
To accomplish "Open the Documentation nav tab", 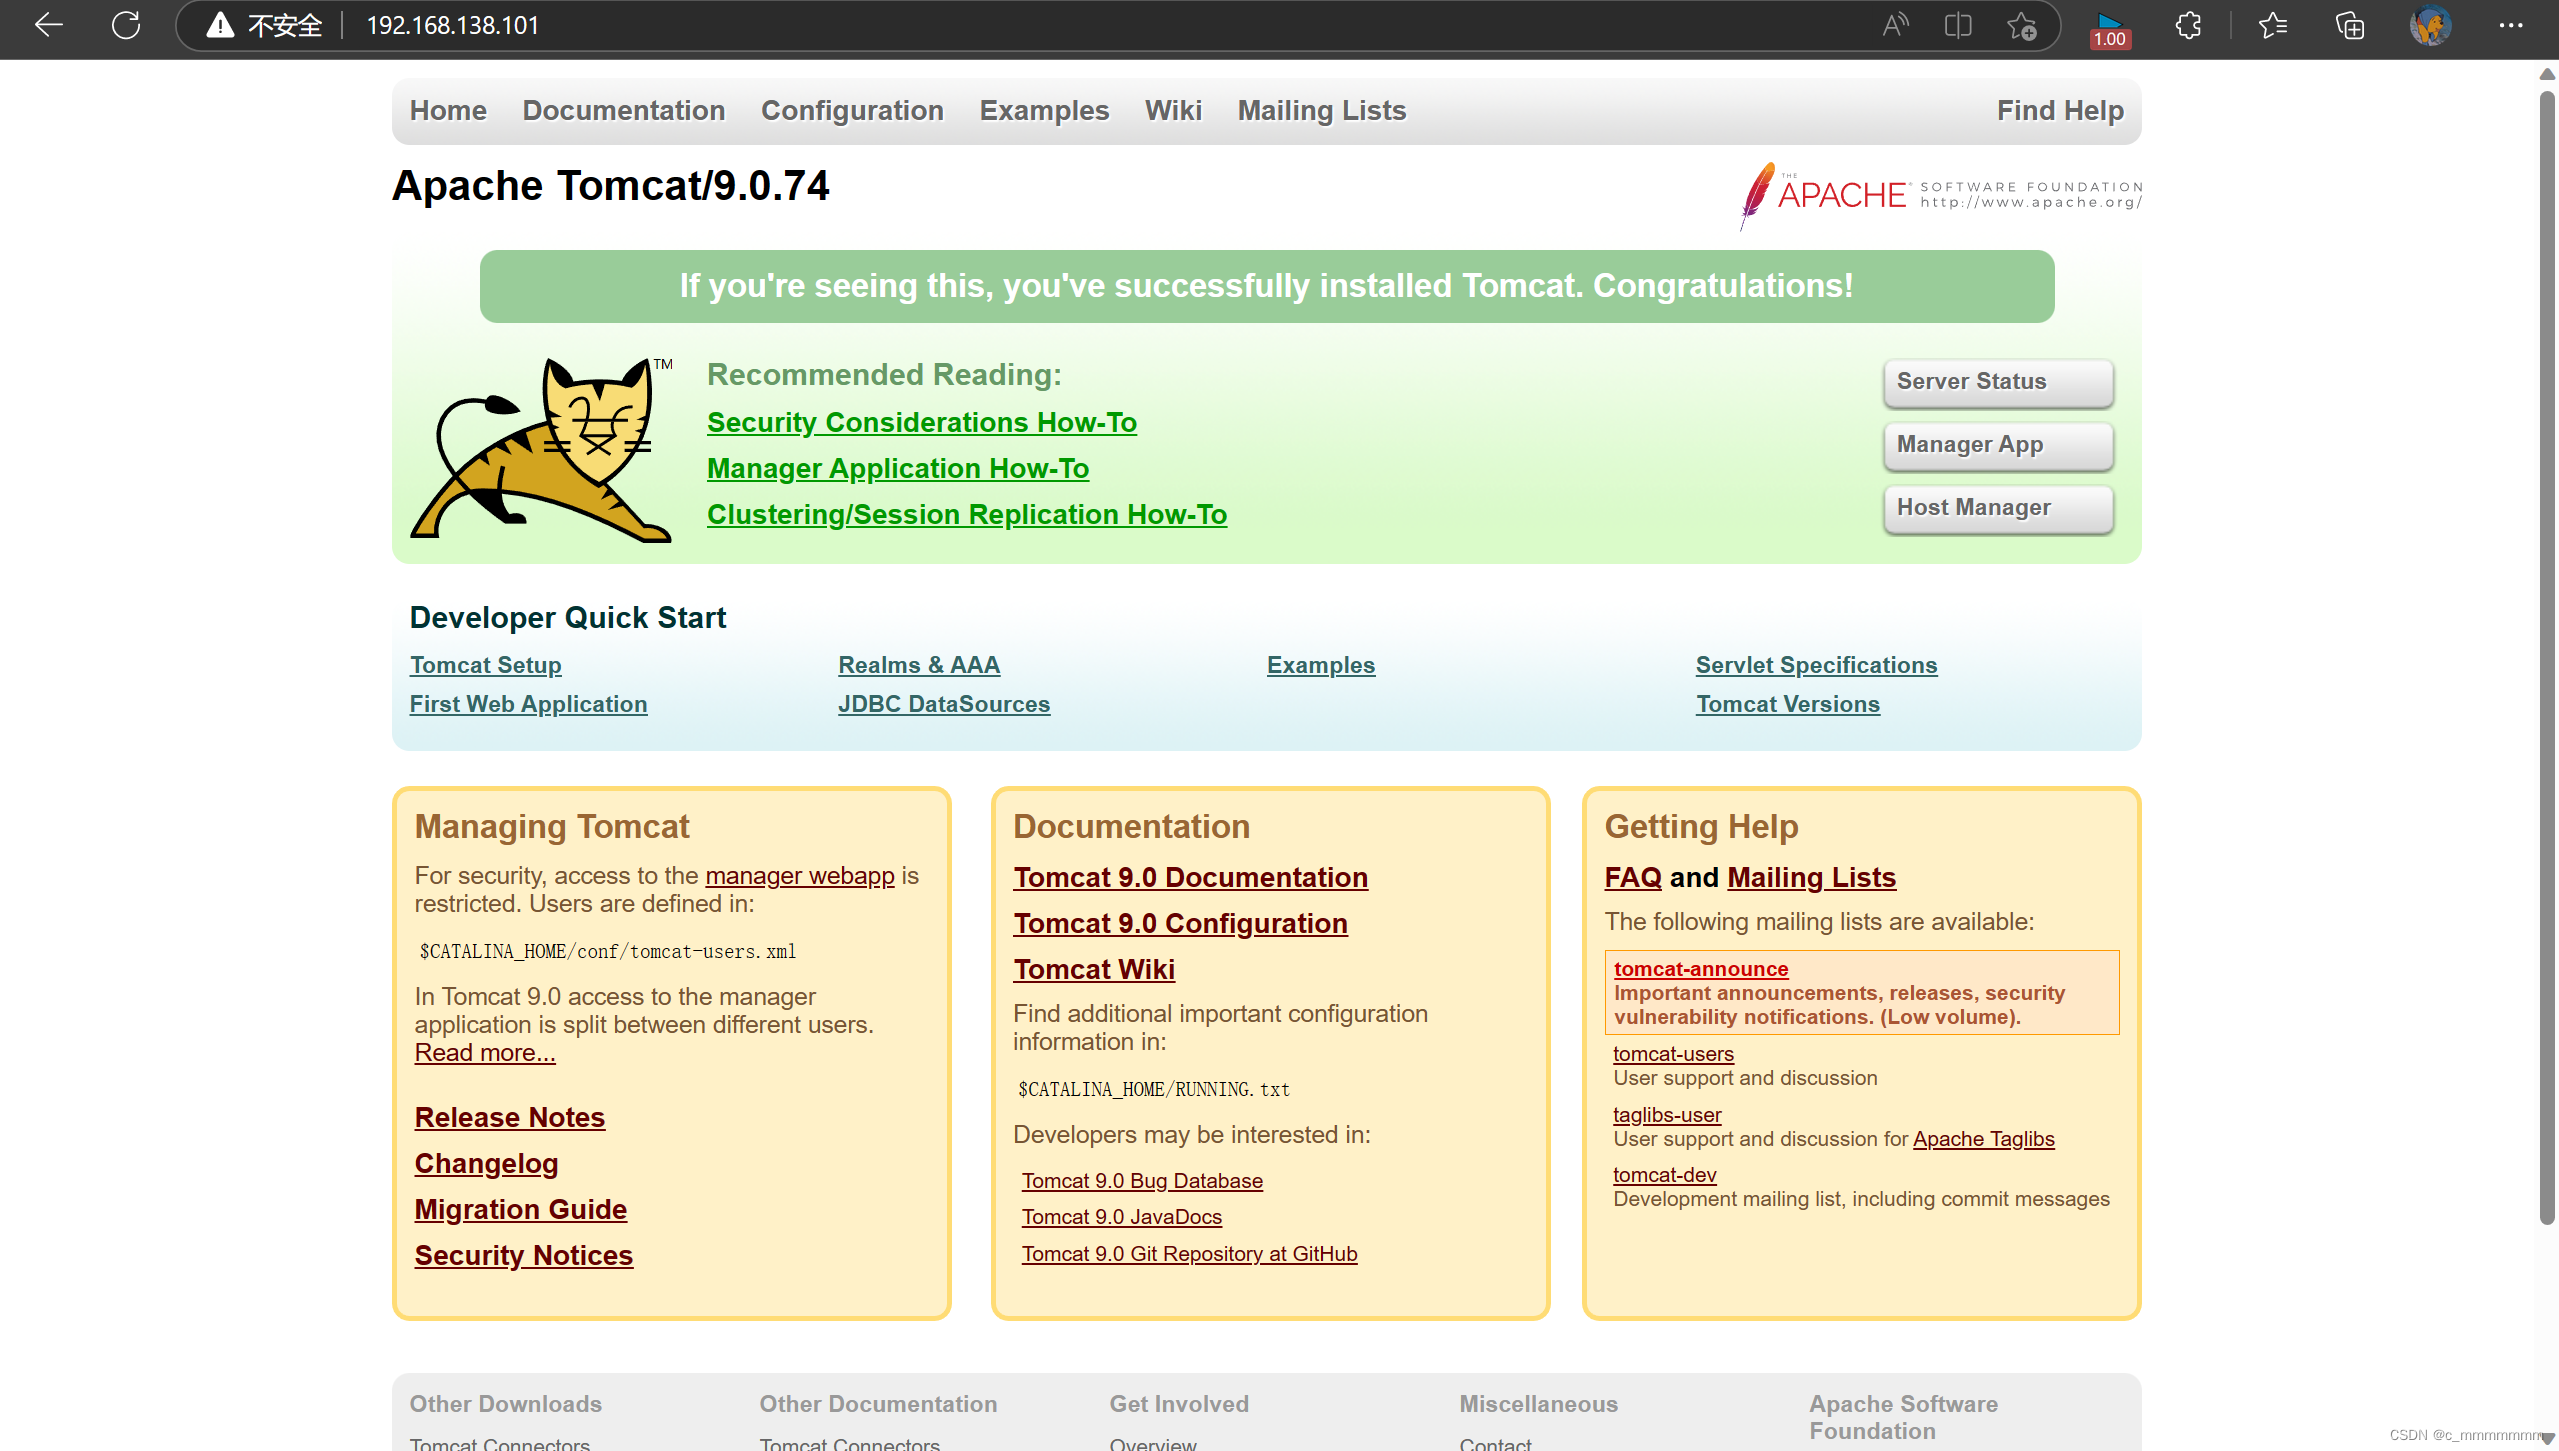I will [623, 110].
